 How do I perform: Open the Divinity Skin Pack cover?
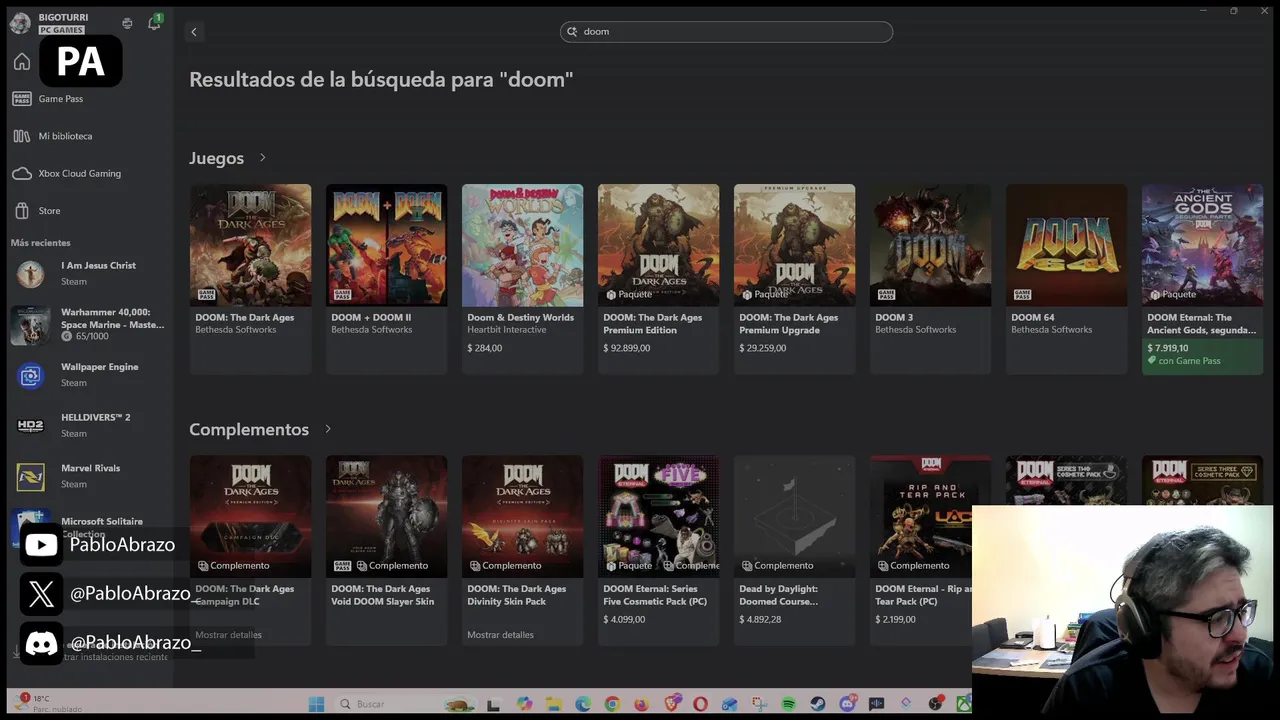tap(522, 516)
